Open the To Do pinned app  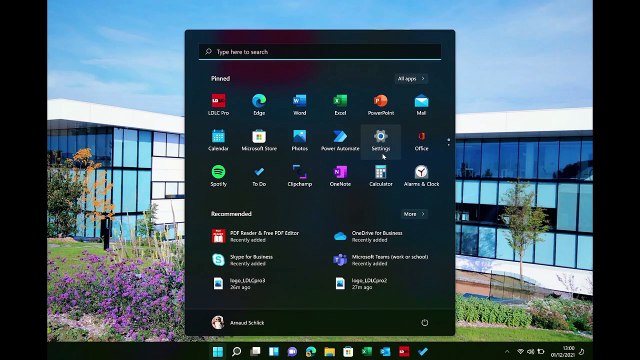coord(259,176)
